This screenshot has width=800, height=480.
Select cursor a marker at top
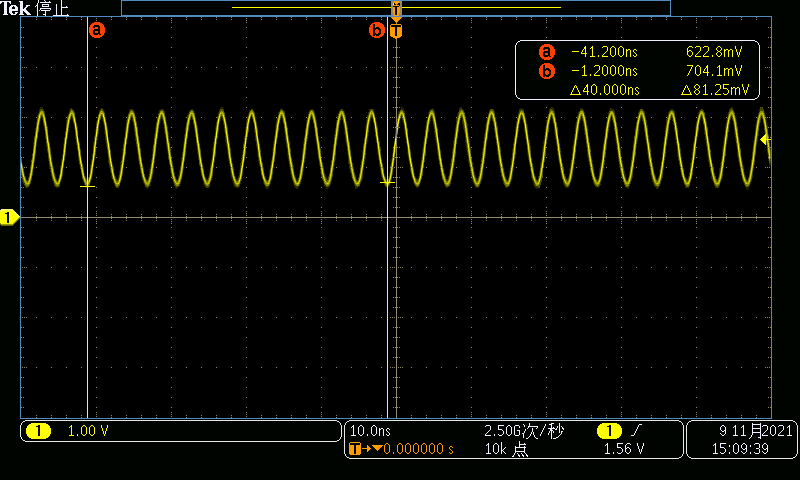tap(97, 30)
